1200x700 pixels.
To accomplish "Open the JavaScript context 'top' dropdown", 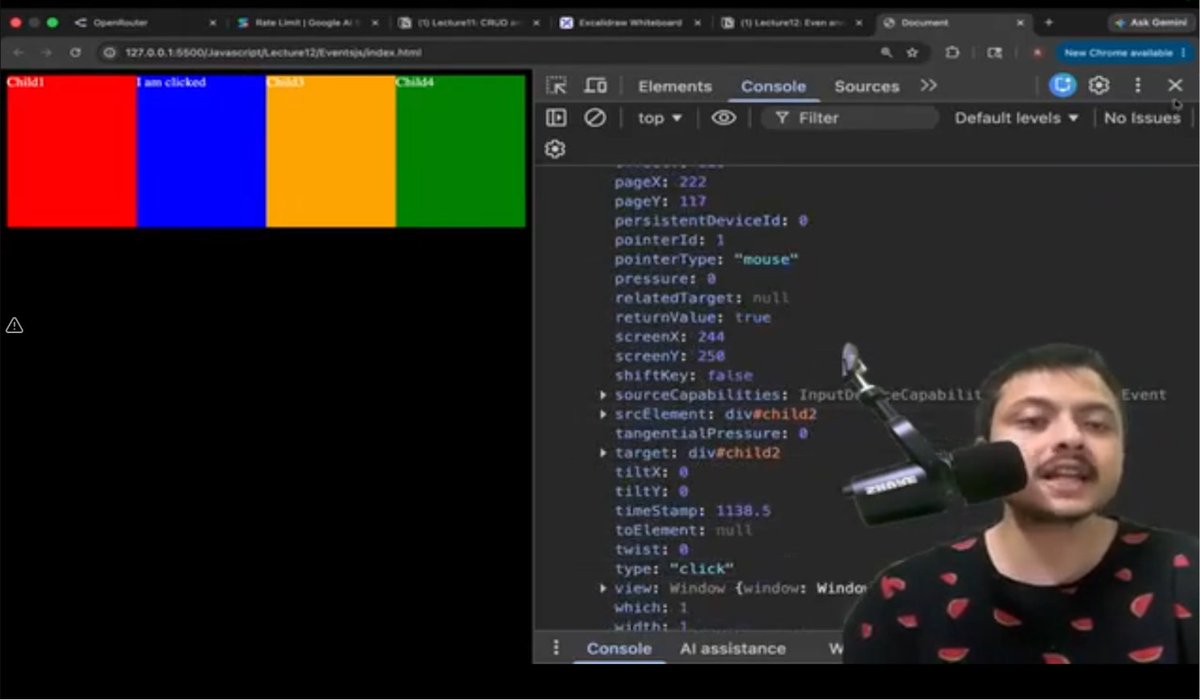I will (660, 118).
